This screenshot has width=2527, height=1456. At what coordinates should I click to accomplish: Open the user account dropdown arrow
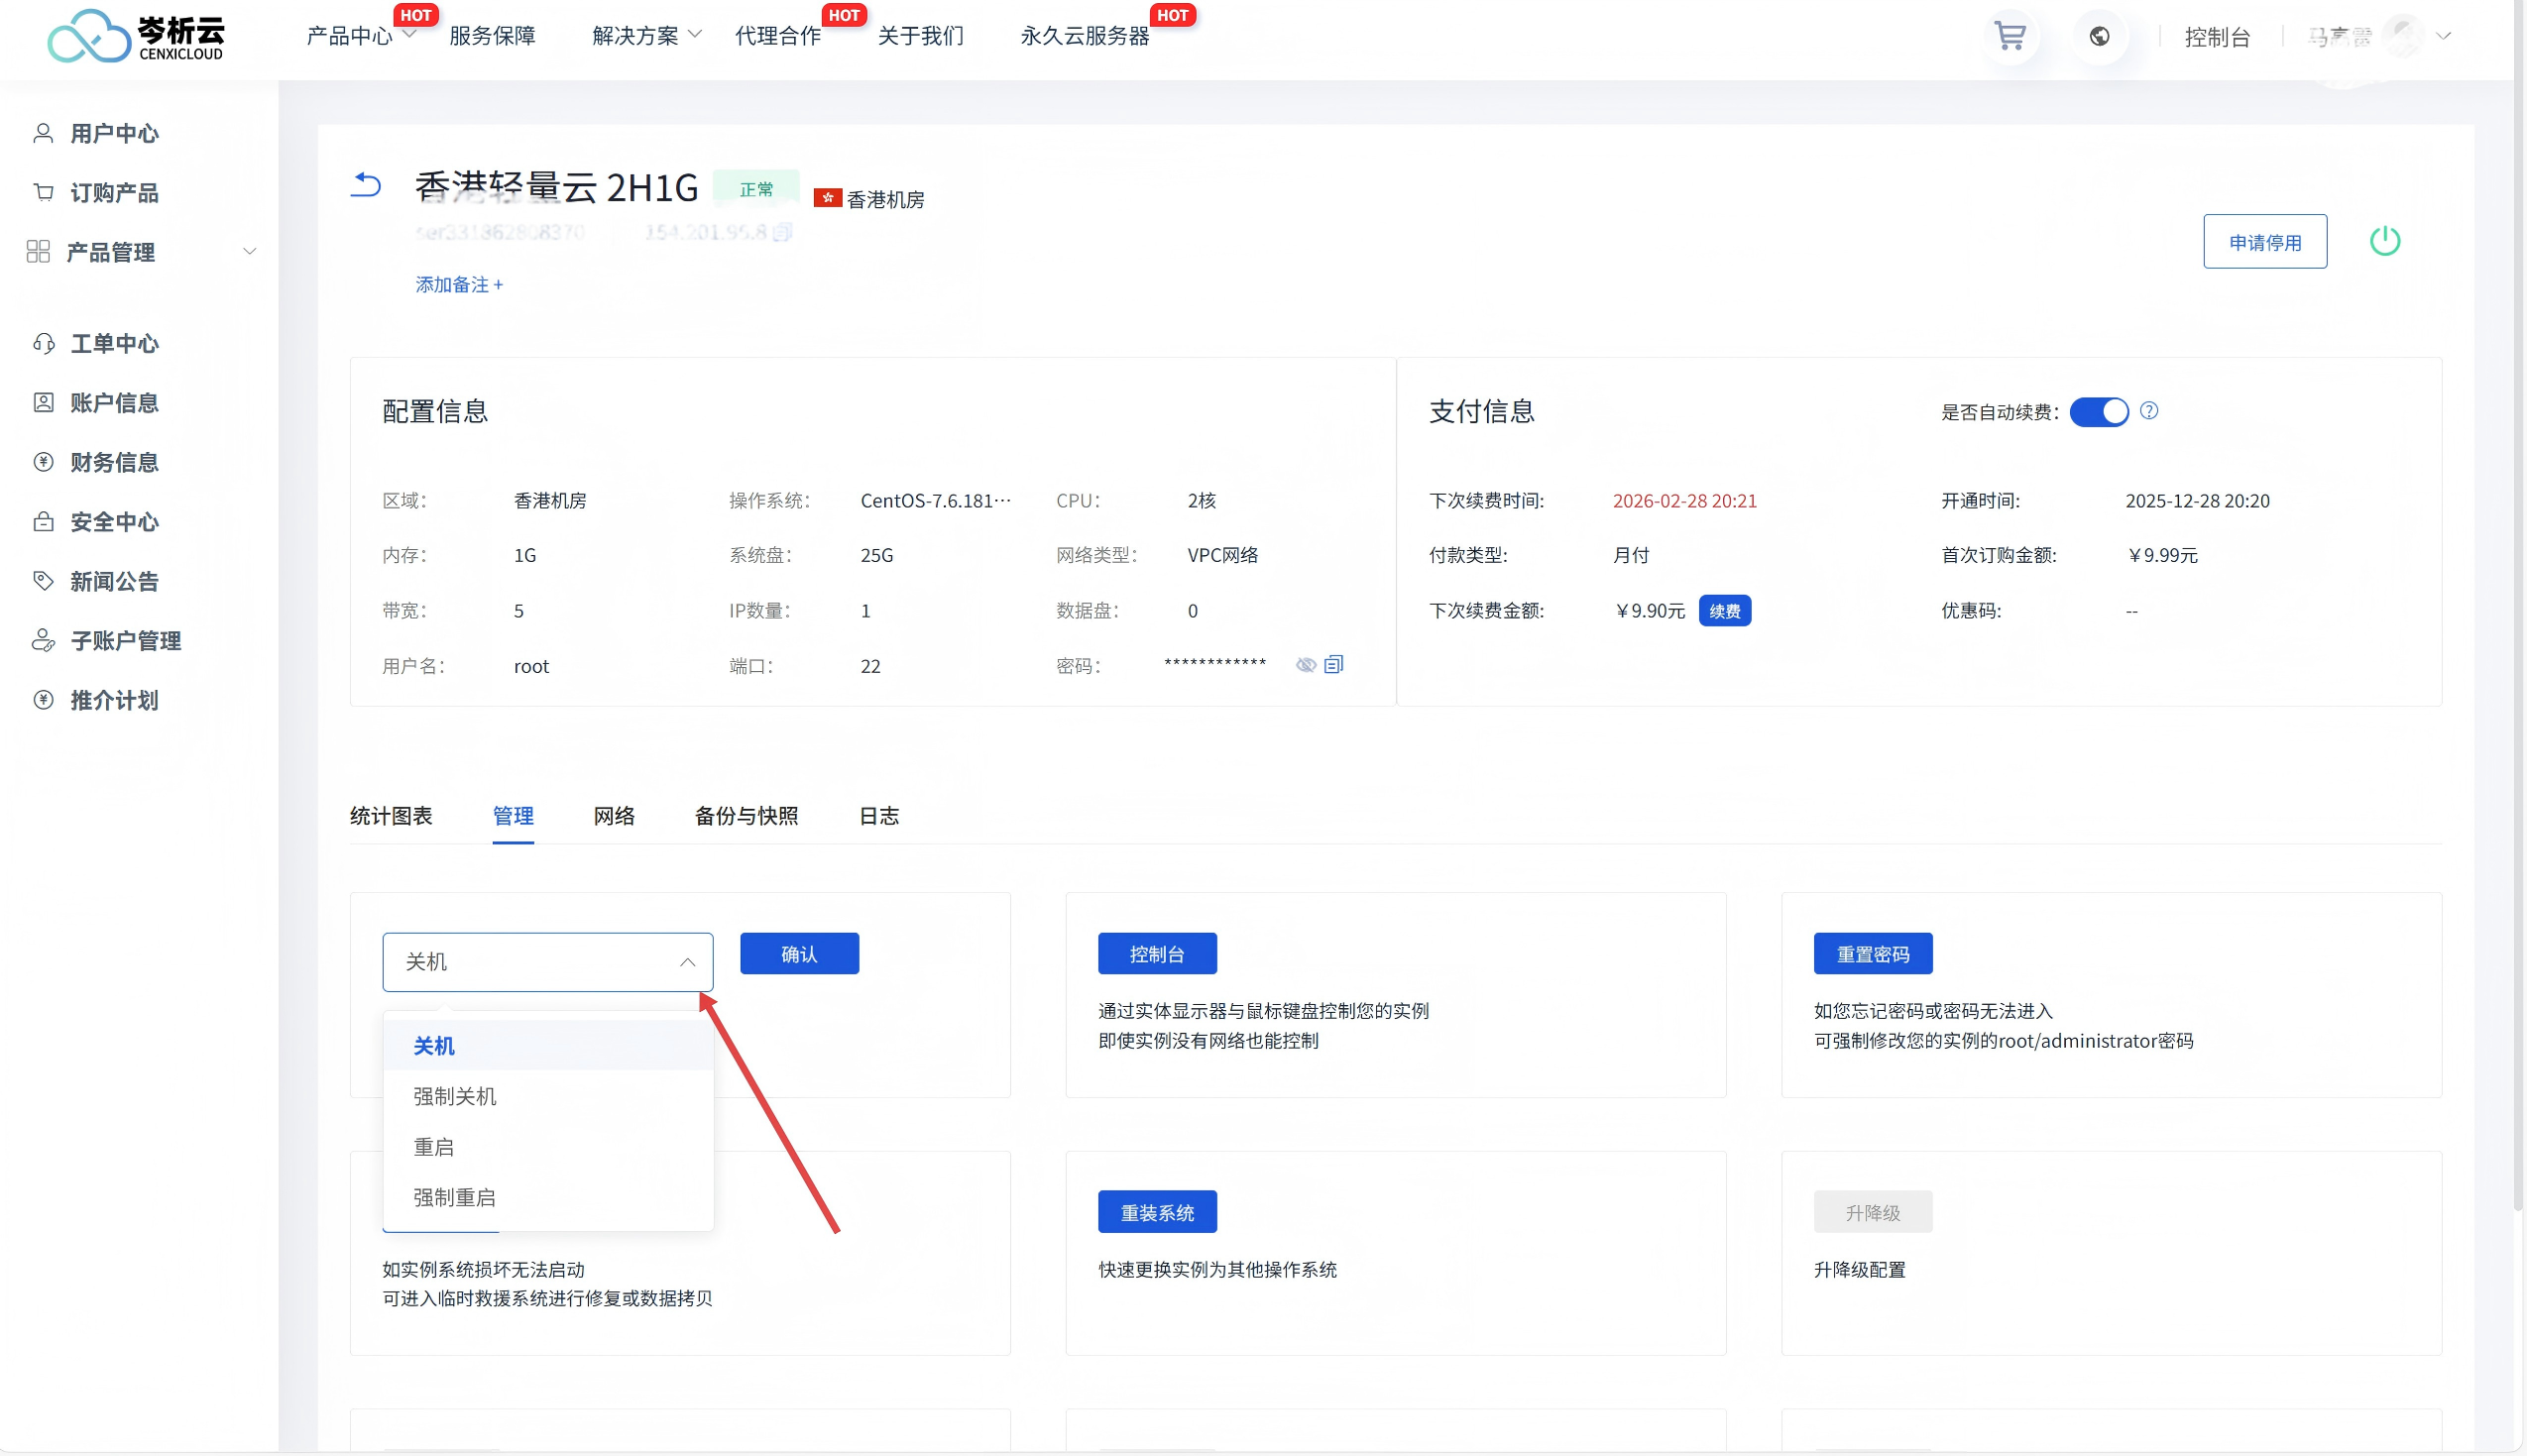[x=2444, y=36]
